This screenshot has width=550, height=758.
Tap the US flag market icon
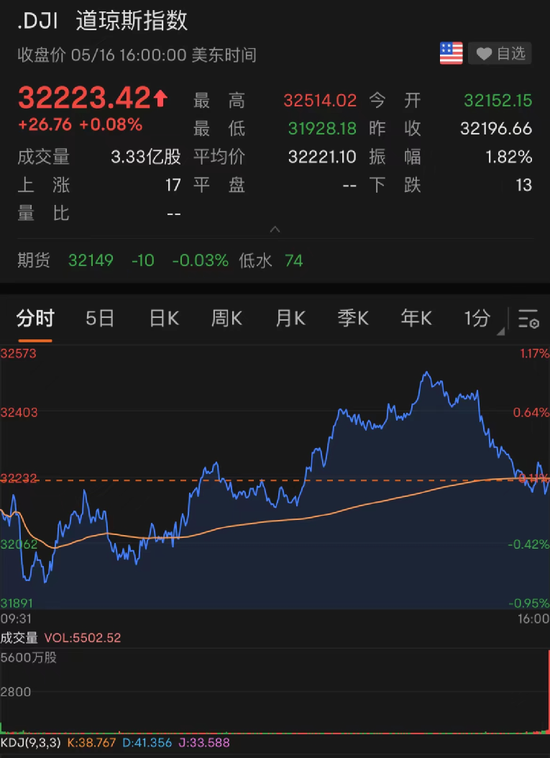pyautogui.click(x=451, y=53)
